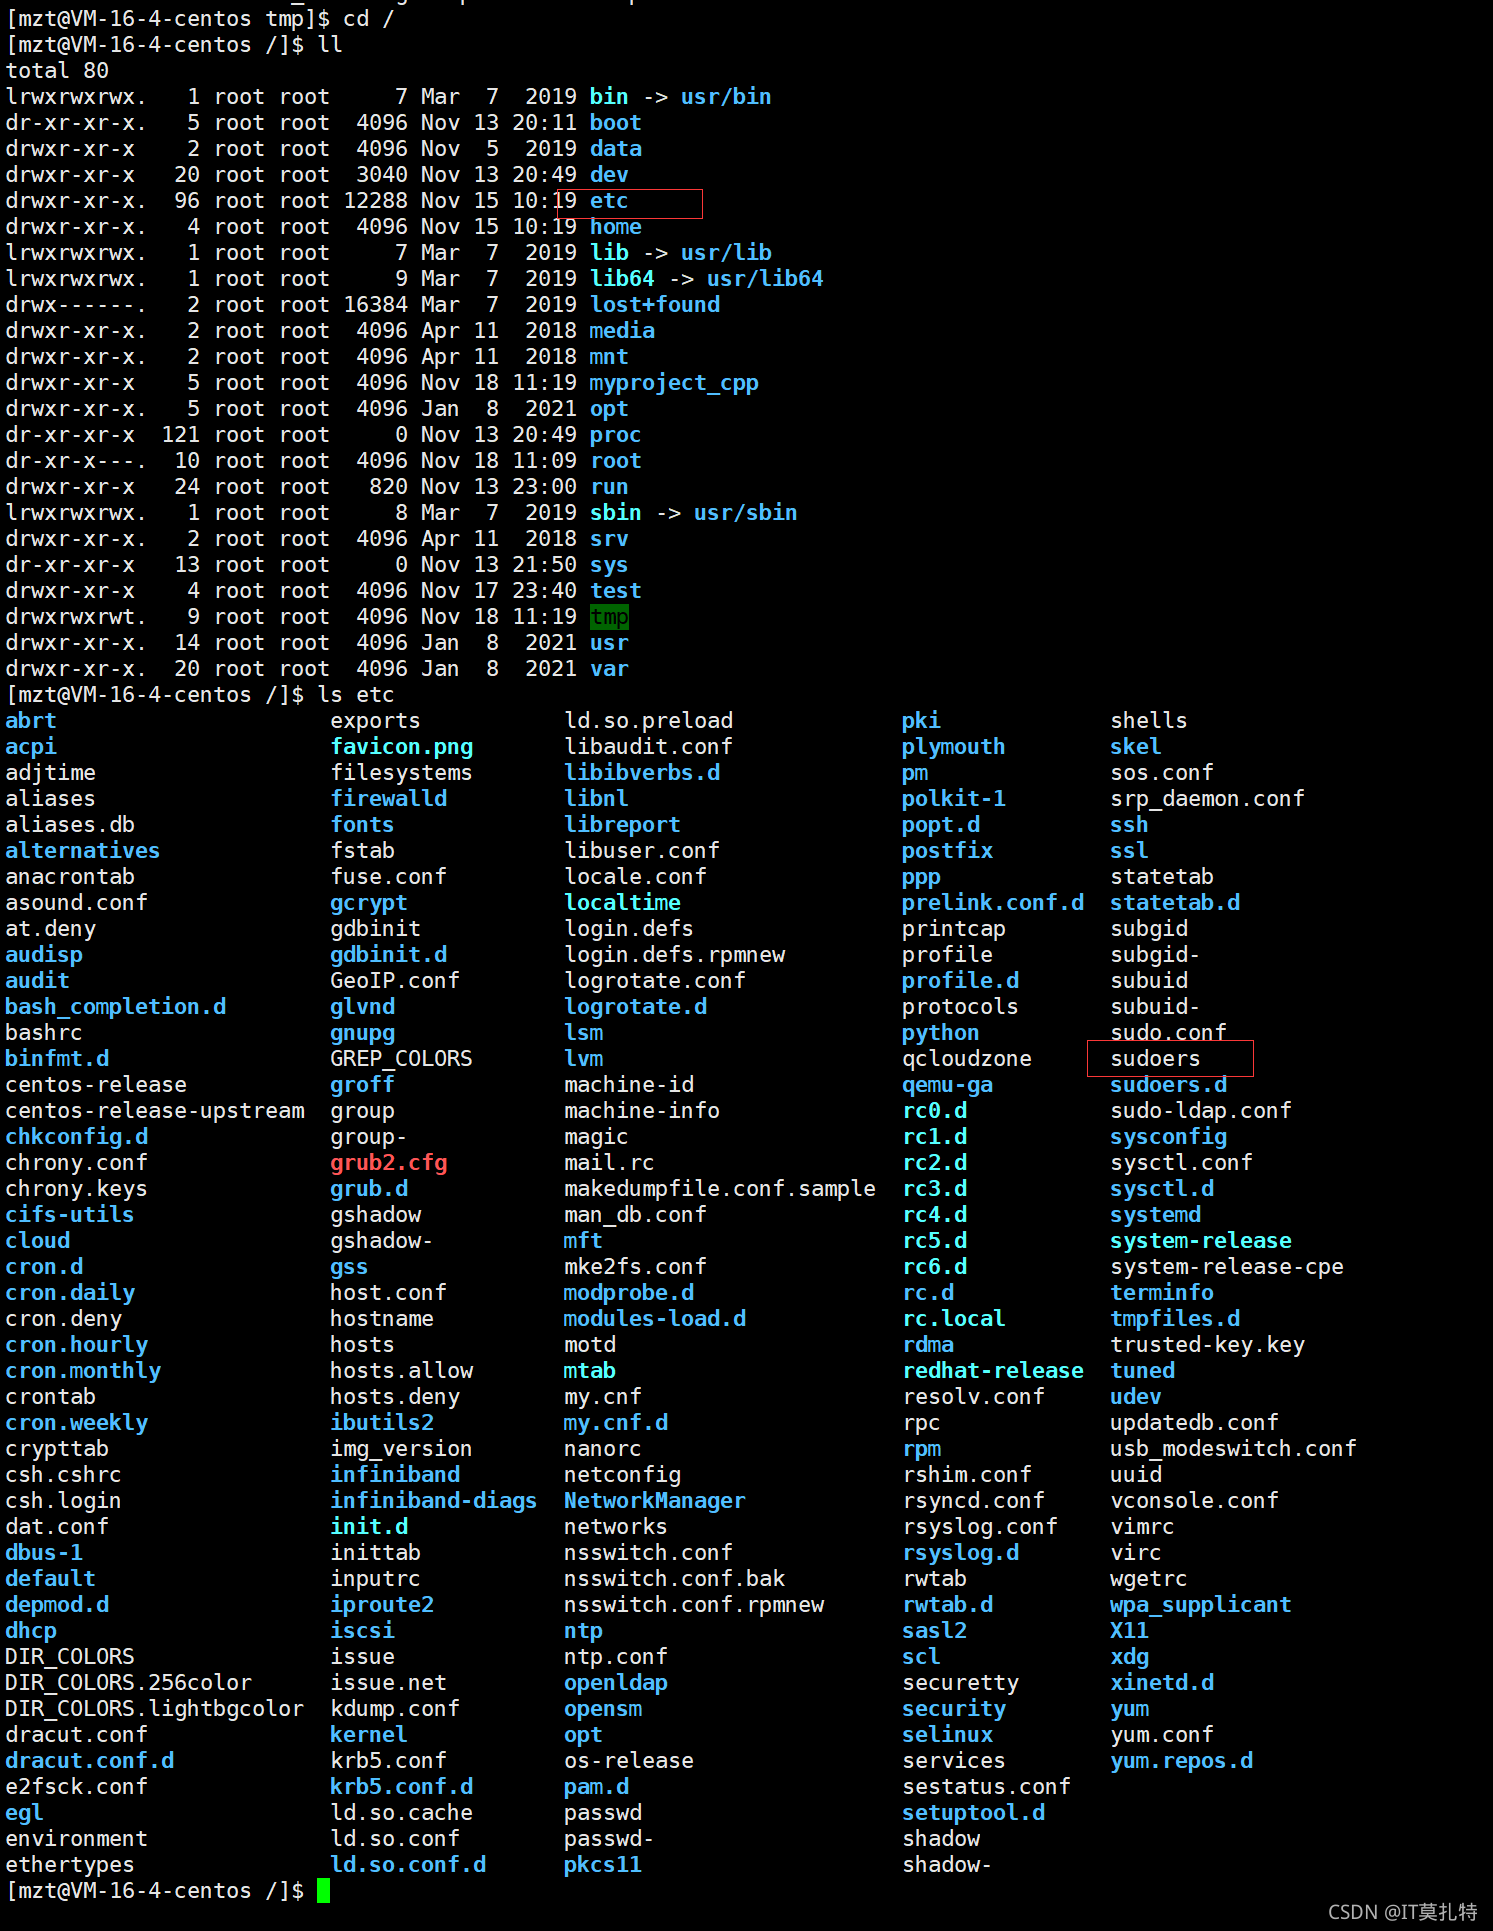
Task: Click the 'cron.daily' directory name
Action: coord(70,1293)
